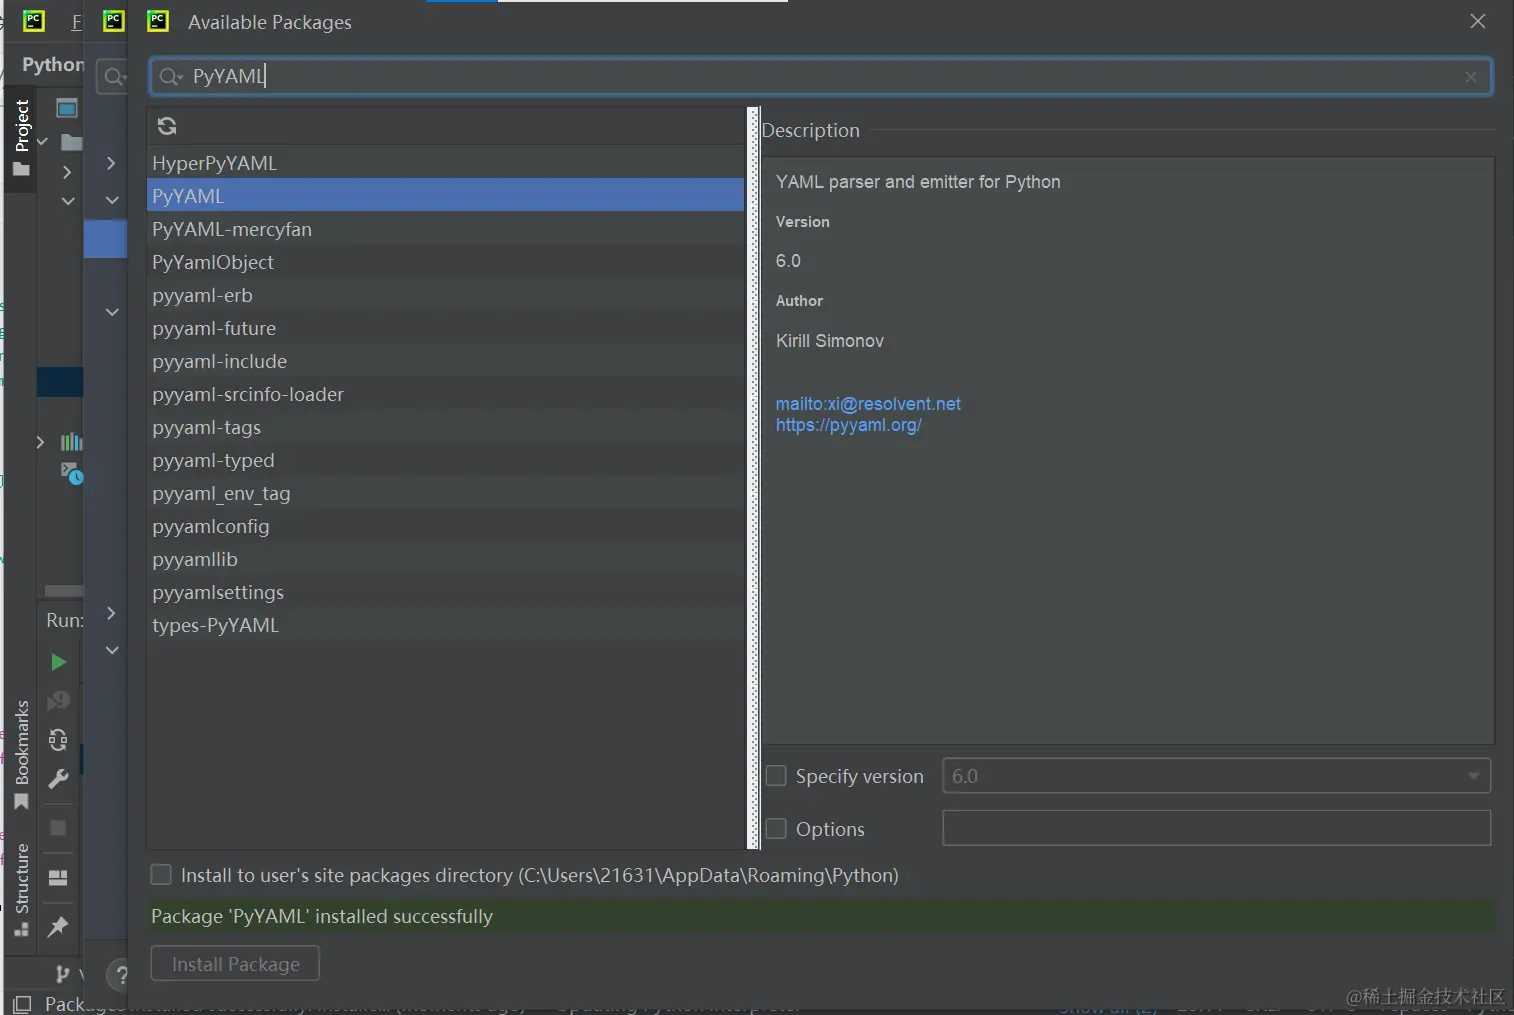Image resolution: width=1514 pixels, height=1015 pixels.
Task: Toggle the Specify version checkbox
Action: 776,776
